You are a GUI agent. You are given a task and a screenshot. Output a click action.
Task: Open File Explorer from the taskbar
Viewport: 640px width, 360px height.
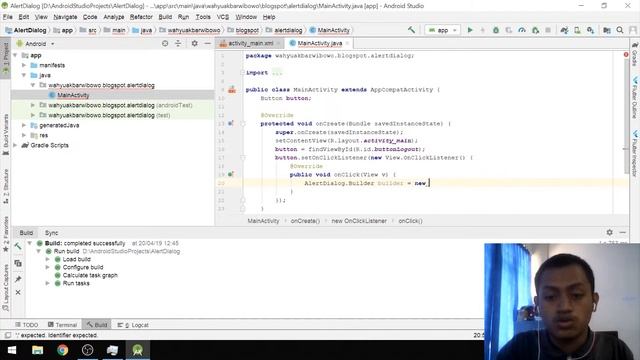(38, 350)
